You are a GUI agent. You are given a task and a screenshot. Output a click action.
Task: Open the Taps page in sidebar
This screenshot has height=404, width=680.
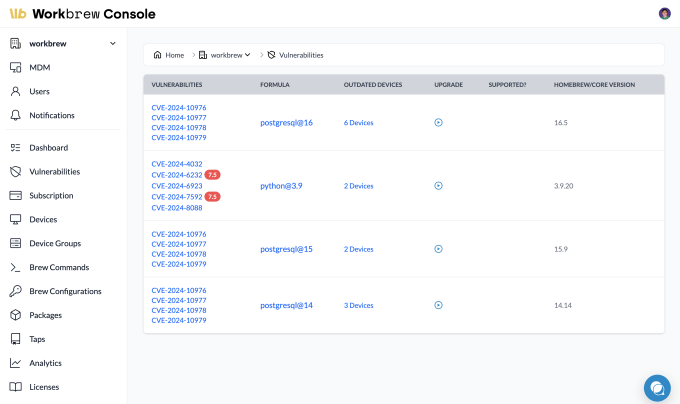pyautogui.click(x=38, y=339)
